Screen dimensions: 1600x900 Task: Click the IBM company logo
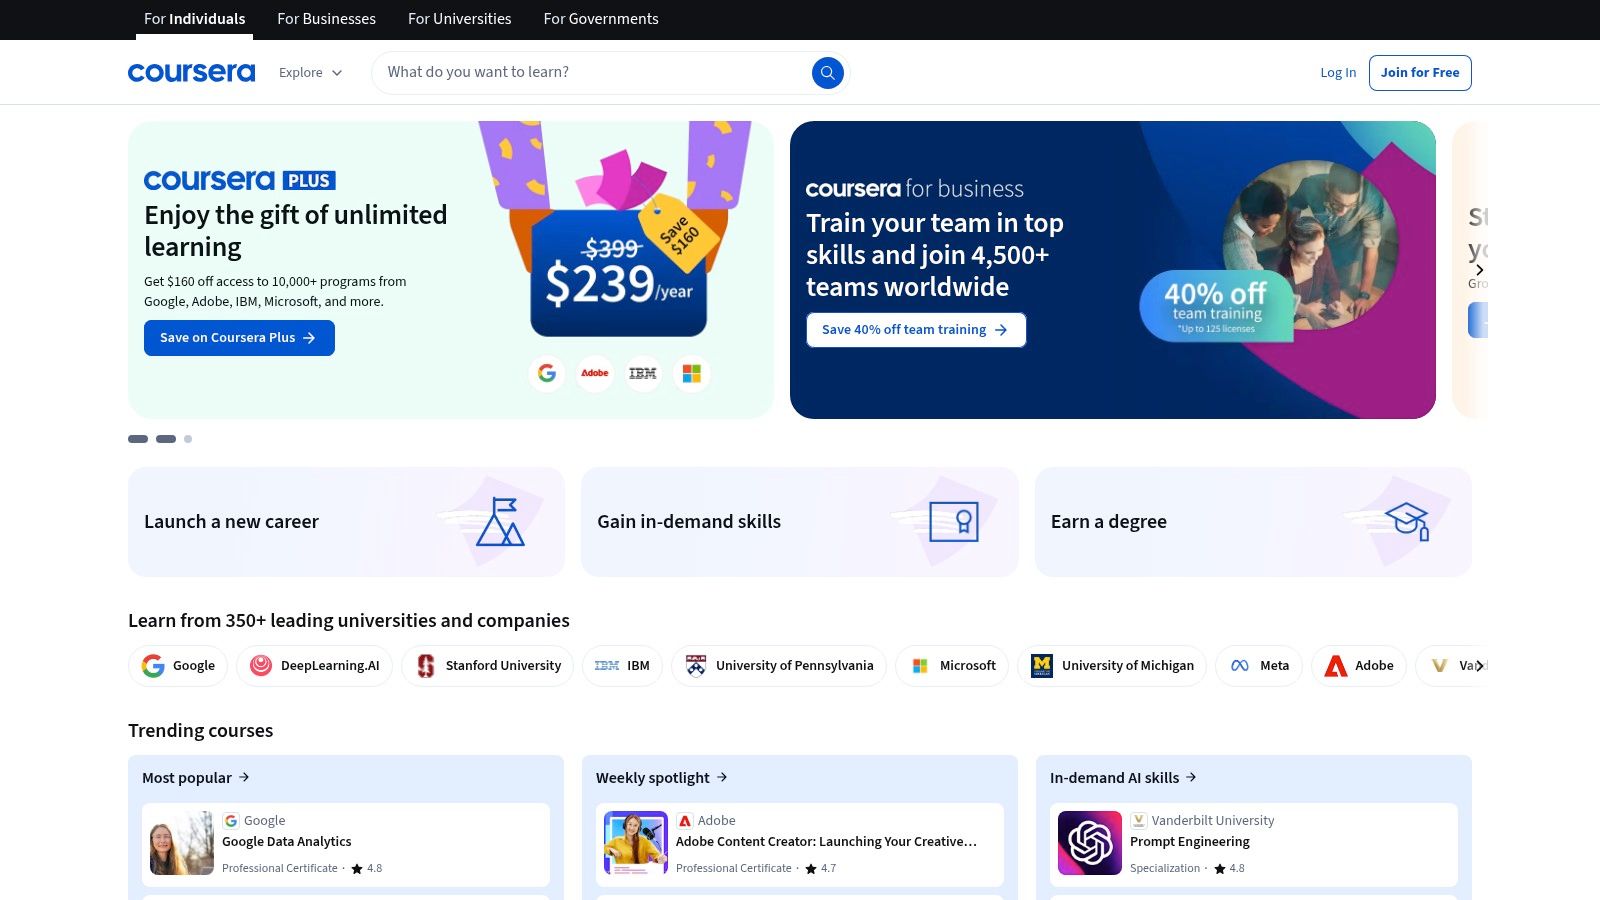(622, 665)
